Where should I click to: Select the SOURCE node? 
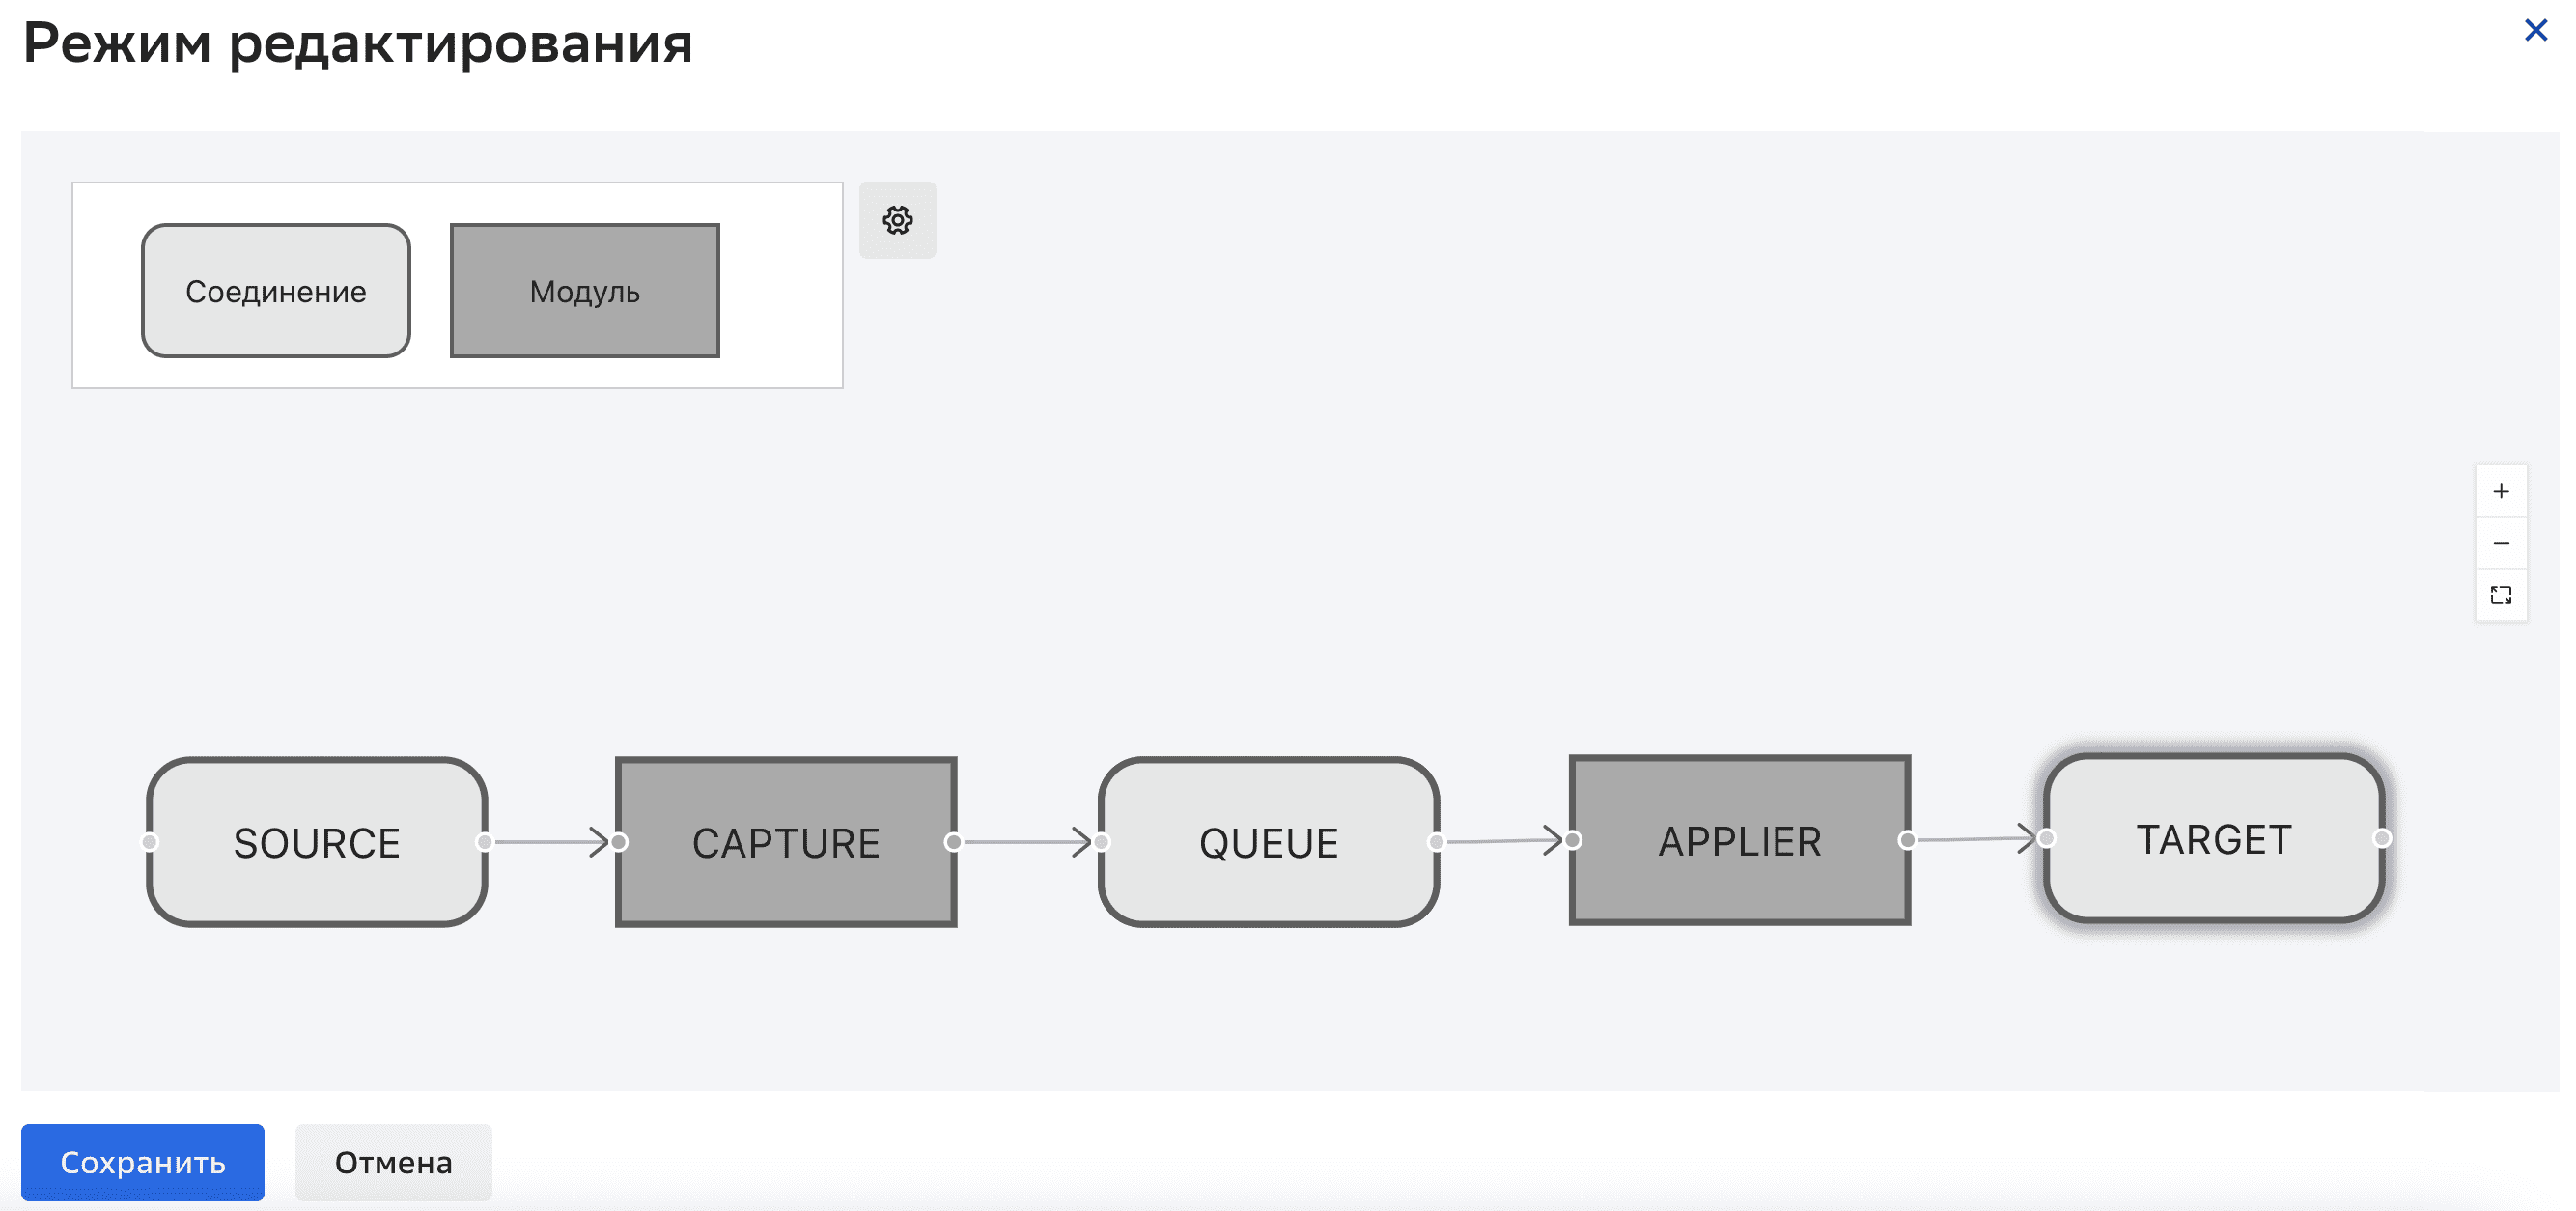pos(317,842)
